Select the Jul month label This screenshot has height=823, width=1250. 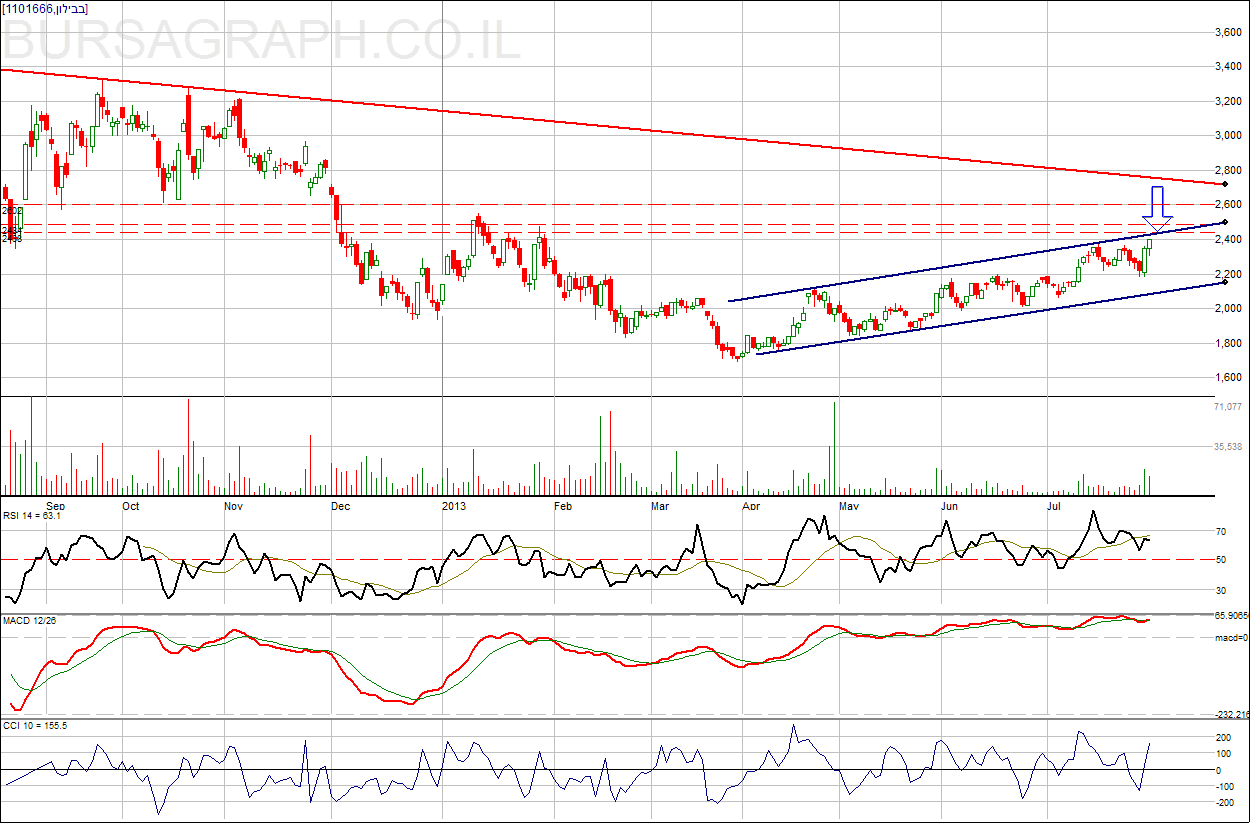[1054, 506]
